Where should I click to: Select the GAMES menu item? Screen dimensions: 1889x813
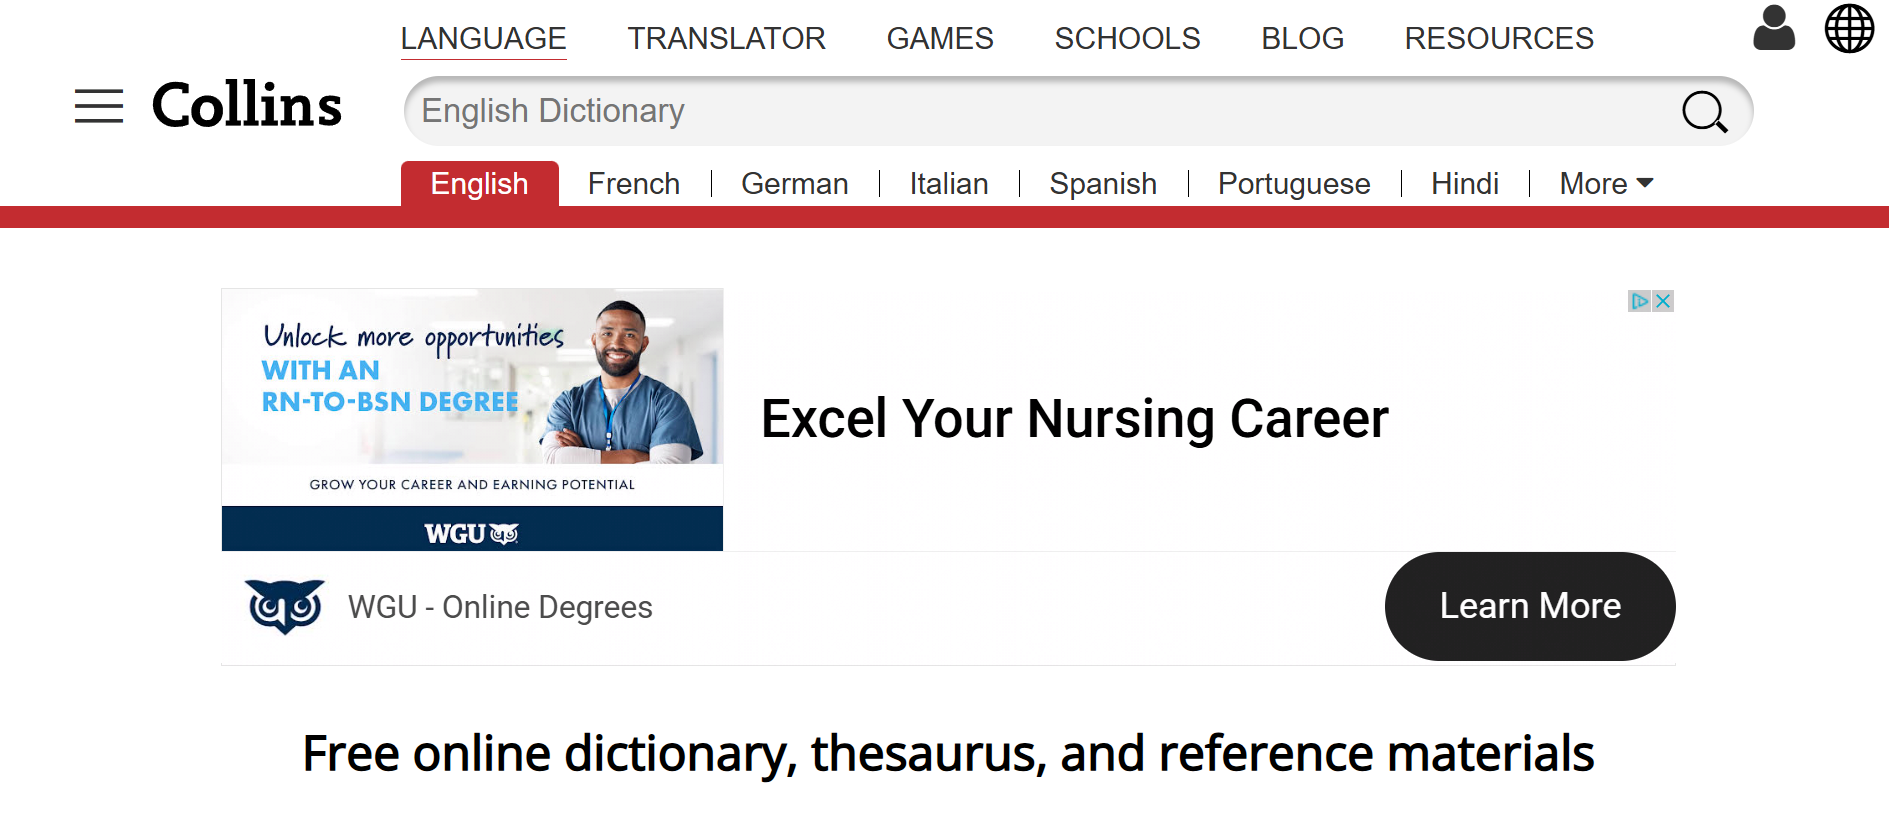coord(940,38)
